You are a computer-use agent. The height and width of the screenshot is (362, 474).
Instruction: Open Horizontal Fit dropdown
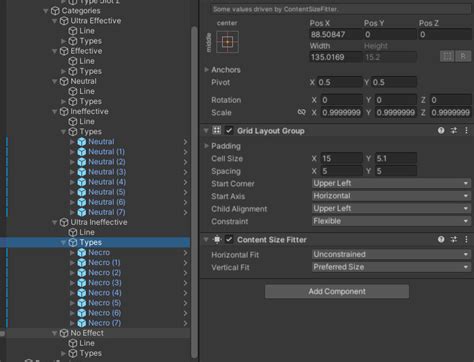click(x=391, y=254)
